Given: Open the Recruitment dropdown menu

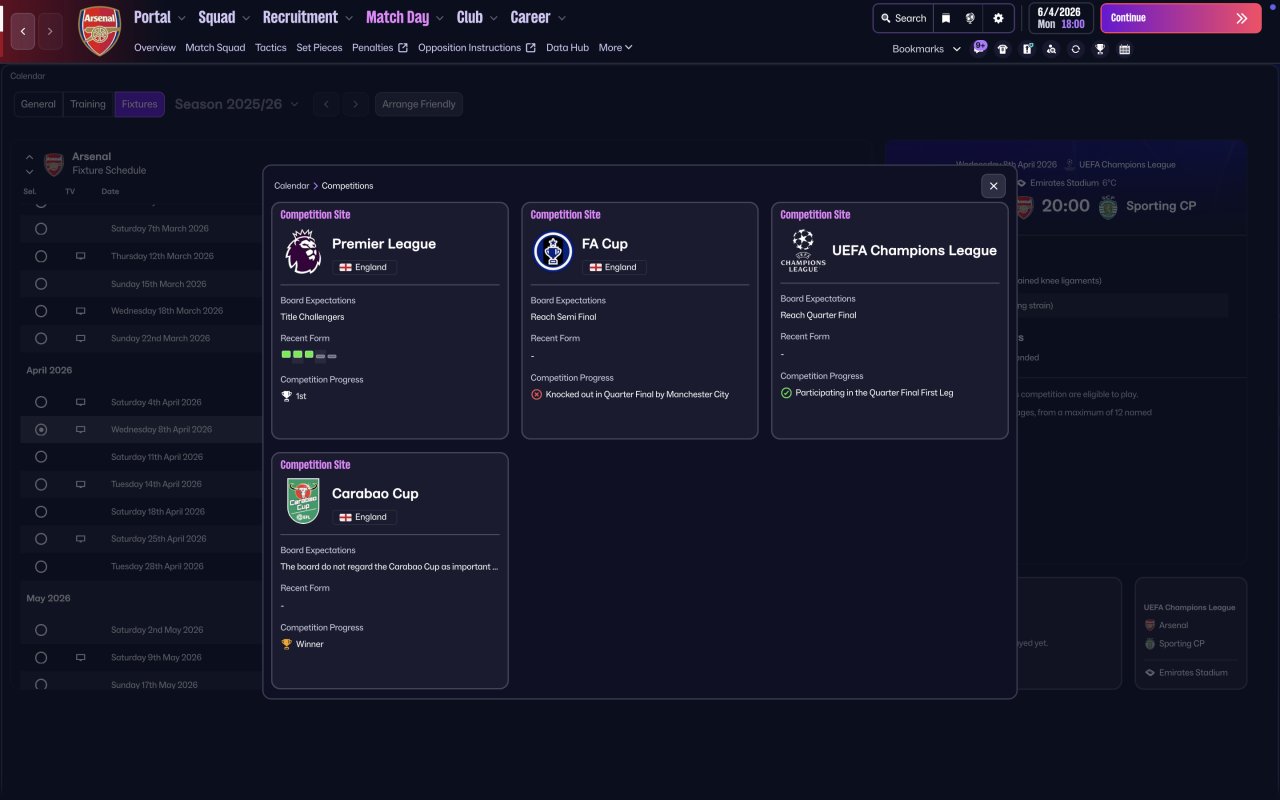Looking at the screenshot, I should pos(308,17).
